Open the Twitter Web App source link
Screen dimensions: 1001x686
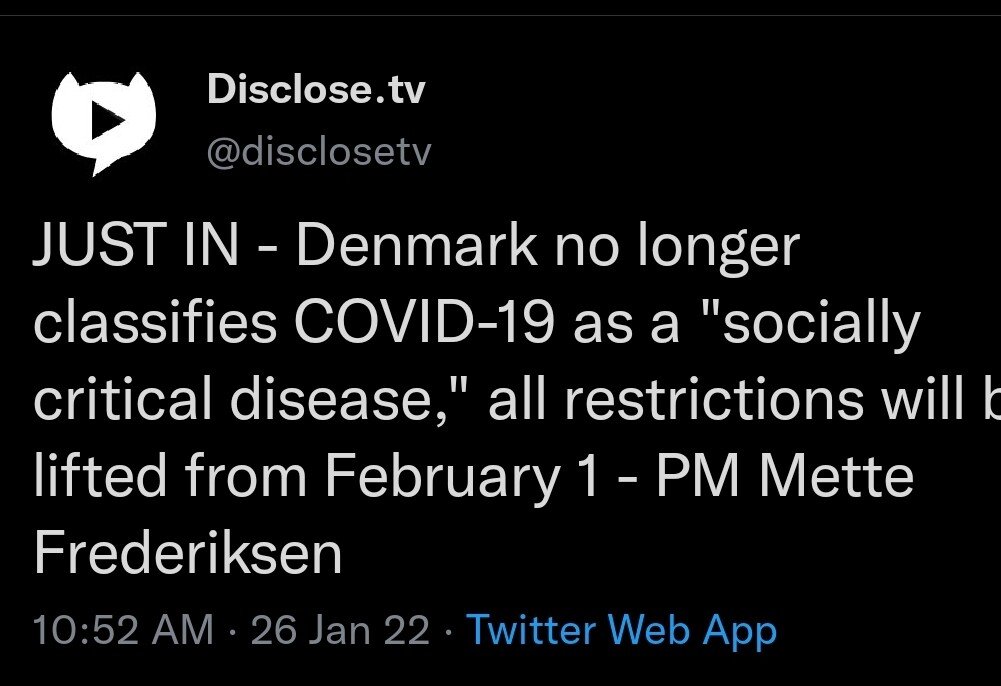pos(621,631)
